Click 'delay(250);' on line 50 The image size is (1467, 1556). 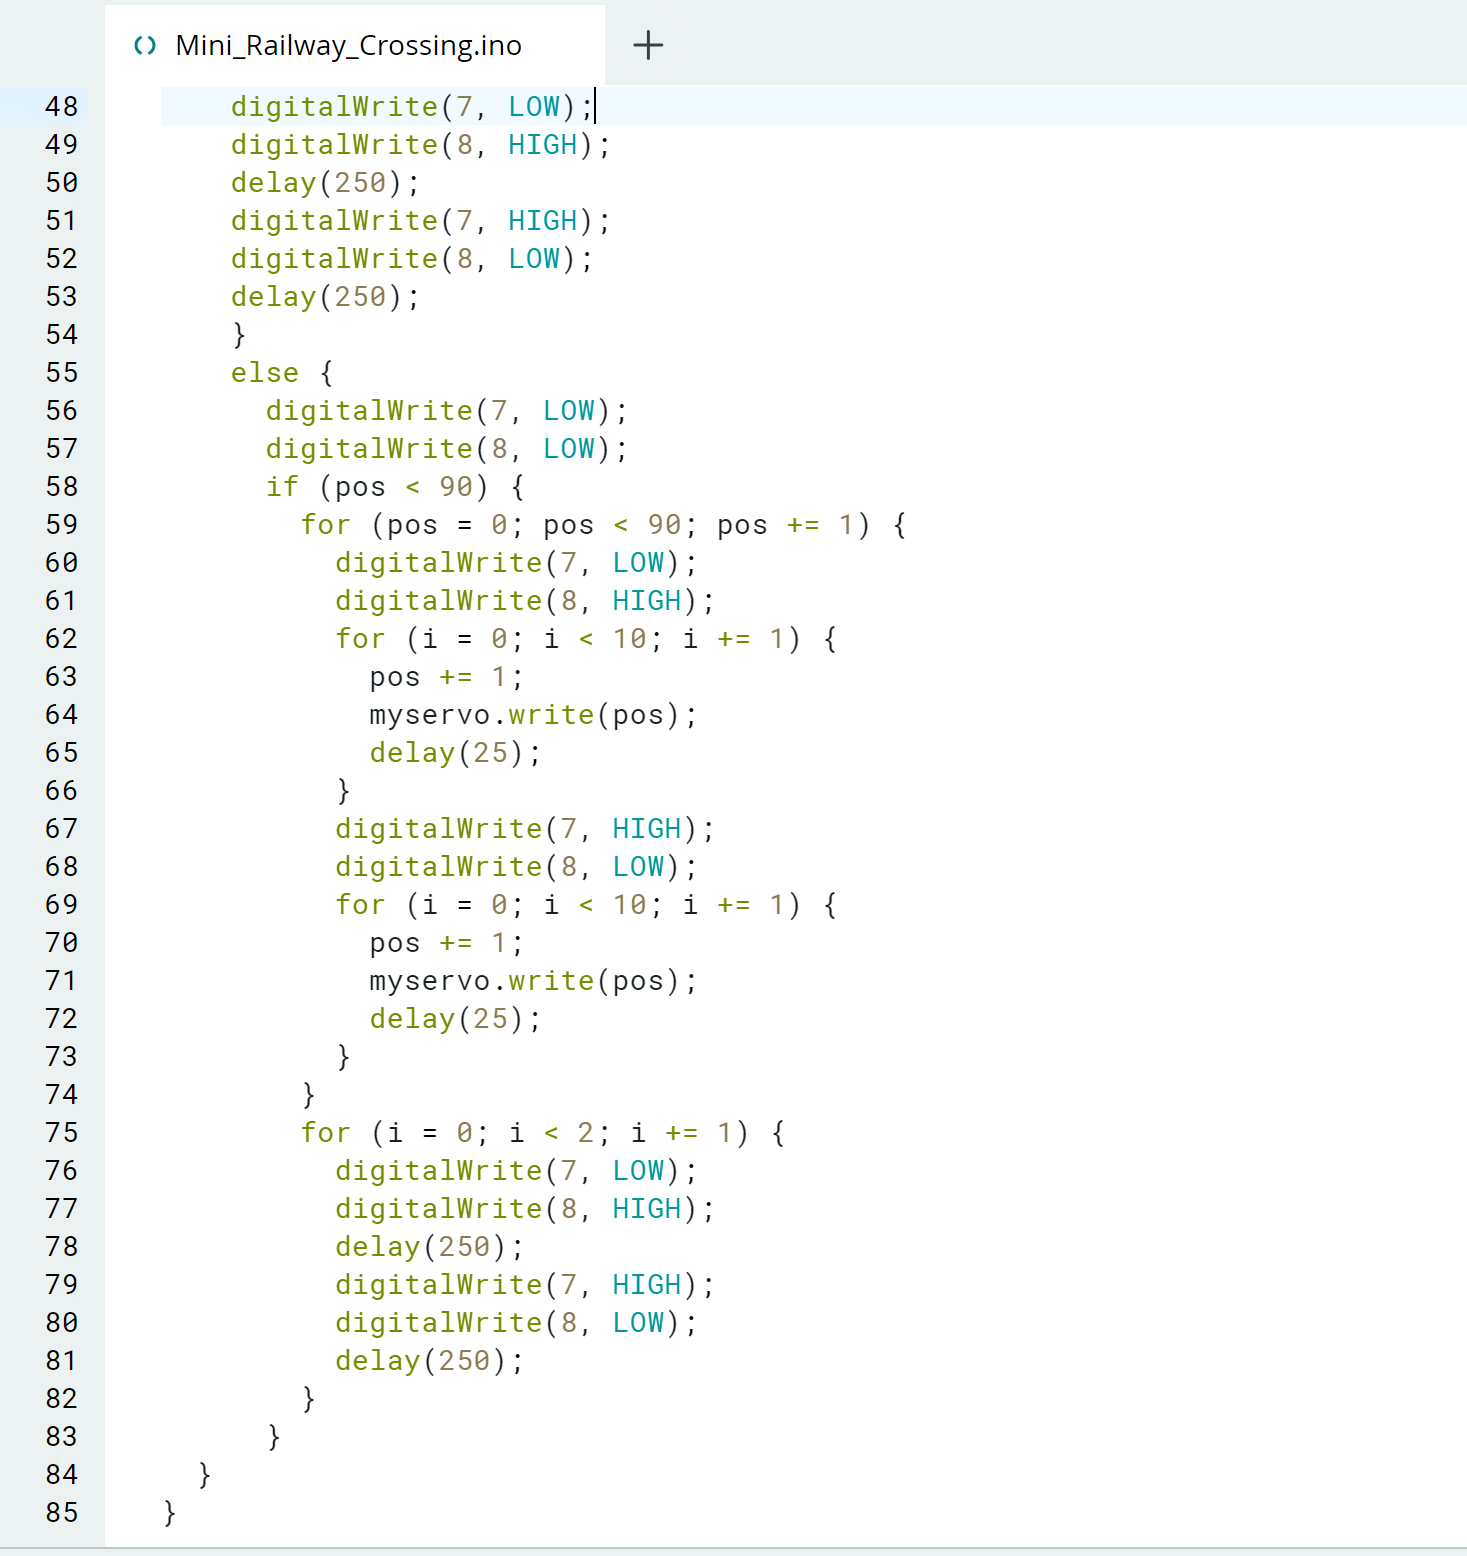[325, 182]
